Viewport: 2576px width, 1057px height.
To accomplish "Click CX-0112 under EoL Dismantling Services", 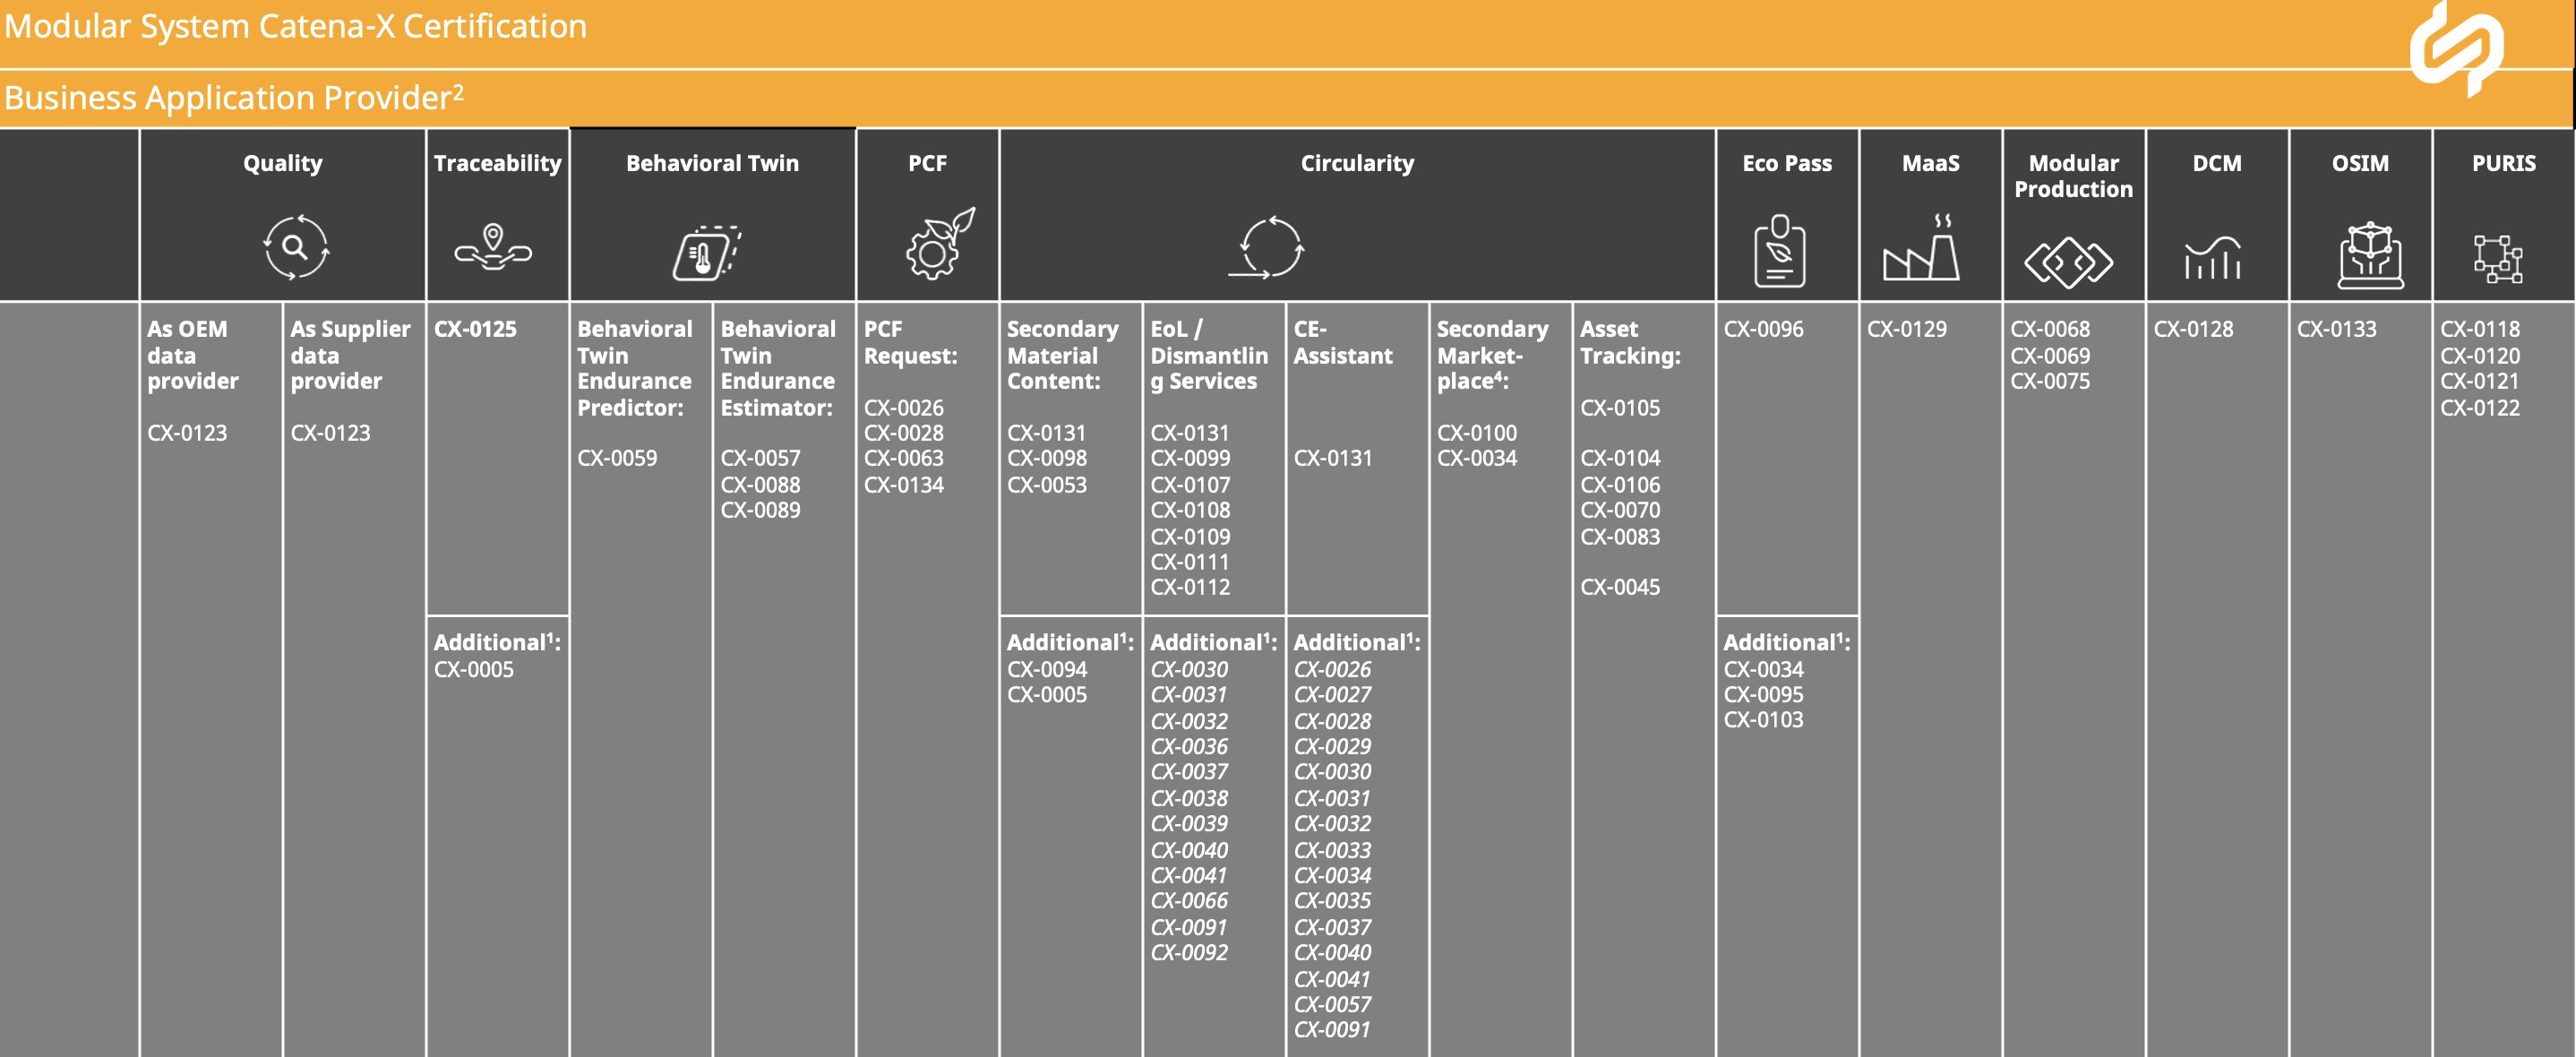I will (1190, 587).
